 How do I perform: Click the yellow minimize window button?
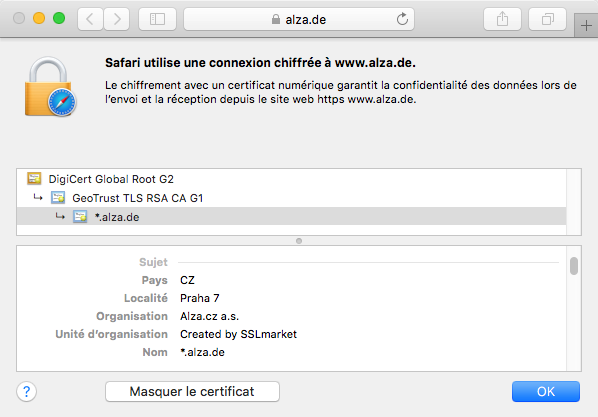click(x=39, y=18)
